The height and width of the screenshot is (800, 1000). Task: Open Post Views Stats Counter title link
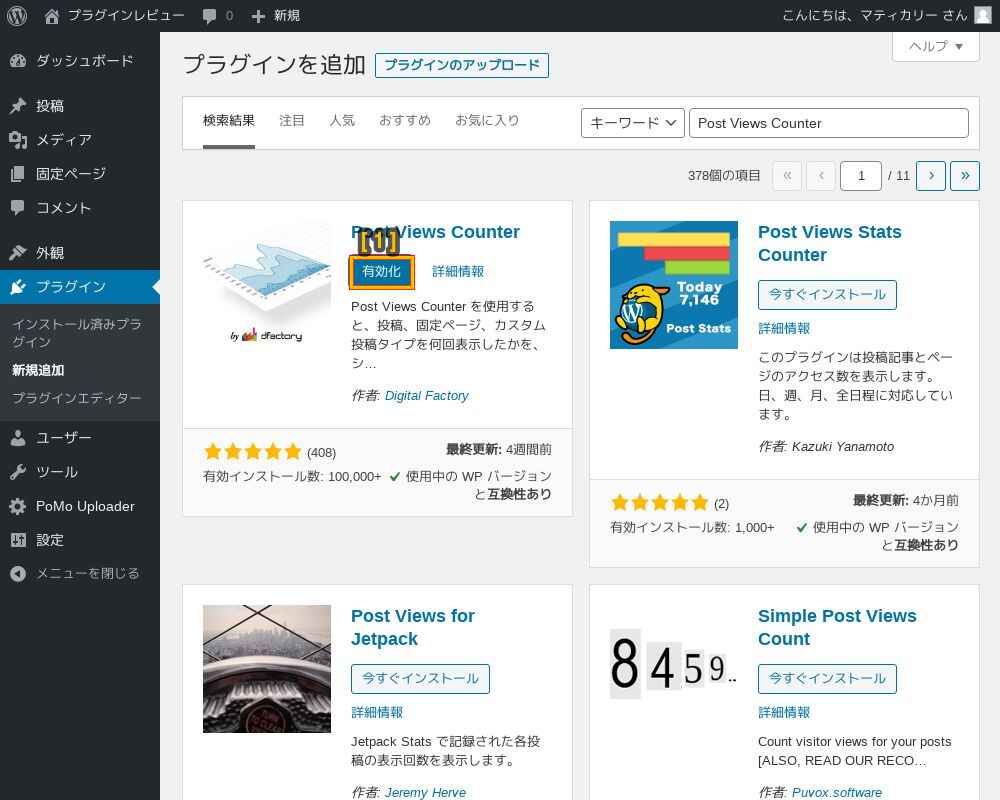click(830, 243)
